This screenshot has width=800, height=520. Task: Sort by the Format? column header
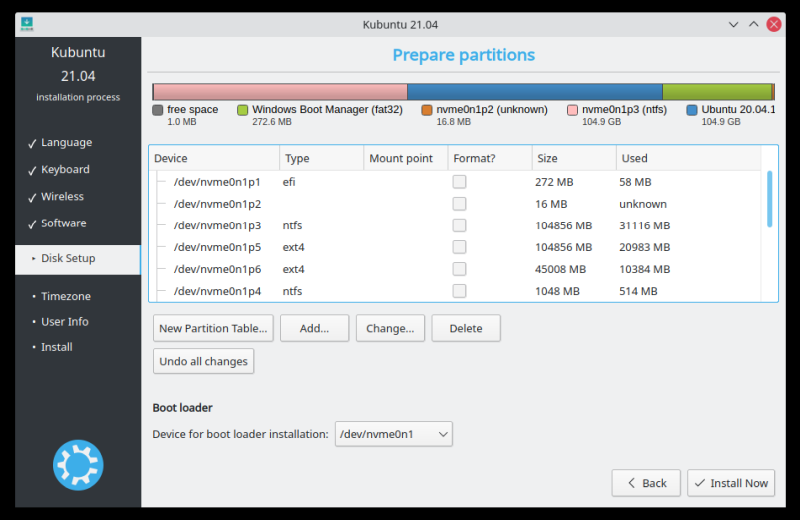(x=490, y=158)
